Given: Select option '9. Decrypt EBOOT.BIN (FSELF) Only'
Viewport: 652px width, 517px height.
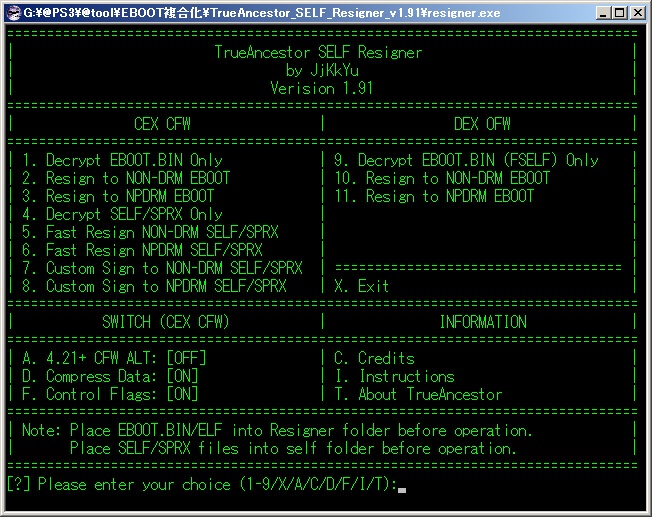Looking at the screenshot, I should coord(466,160).
